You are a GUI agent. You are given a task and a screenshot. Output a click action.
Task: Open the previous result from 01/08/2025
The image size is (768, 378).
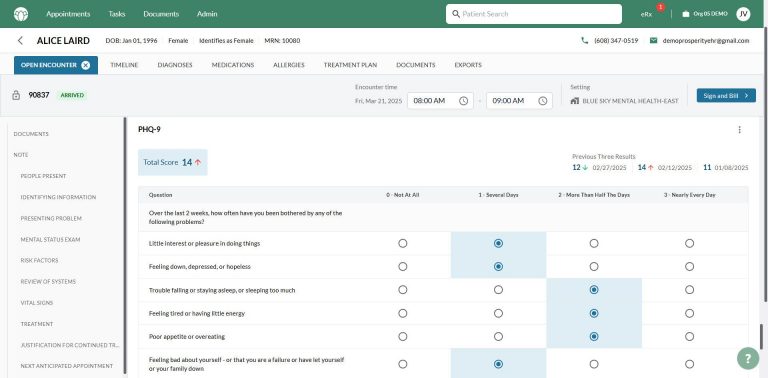pos(725,167)
